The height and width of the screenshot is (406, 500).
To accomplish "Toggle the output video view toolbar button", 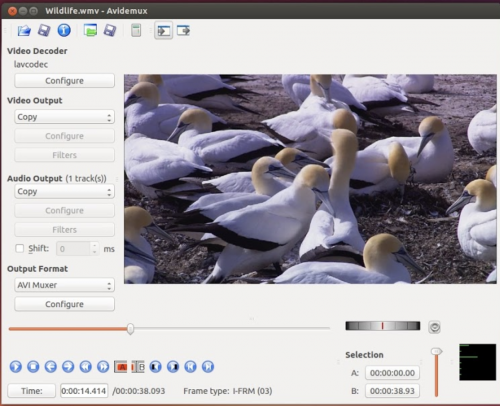I will point(183,31).
